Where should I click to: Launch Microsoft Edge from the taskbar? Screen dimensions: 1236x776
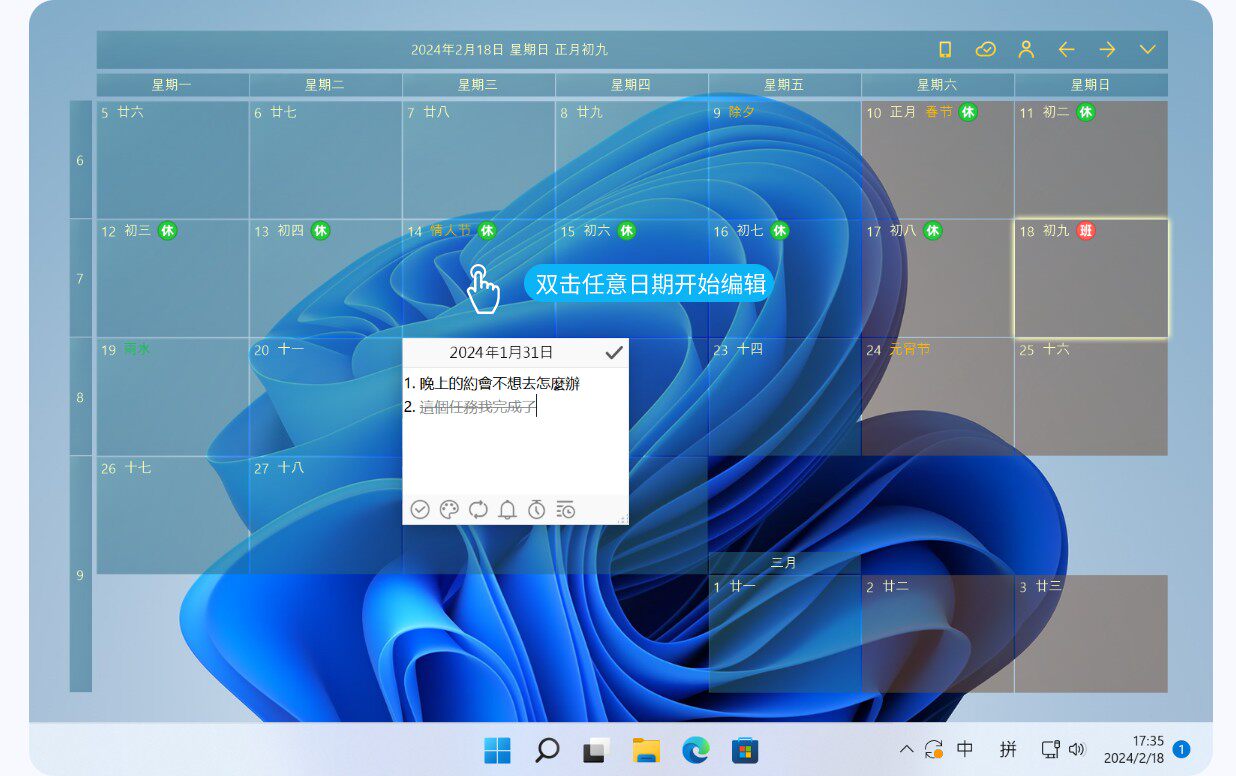click(x=696, y=749)
